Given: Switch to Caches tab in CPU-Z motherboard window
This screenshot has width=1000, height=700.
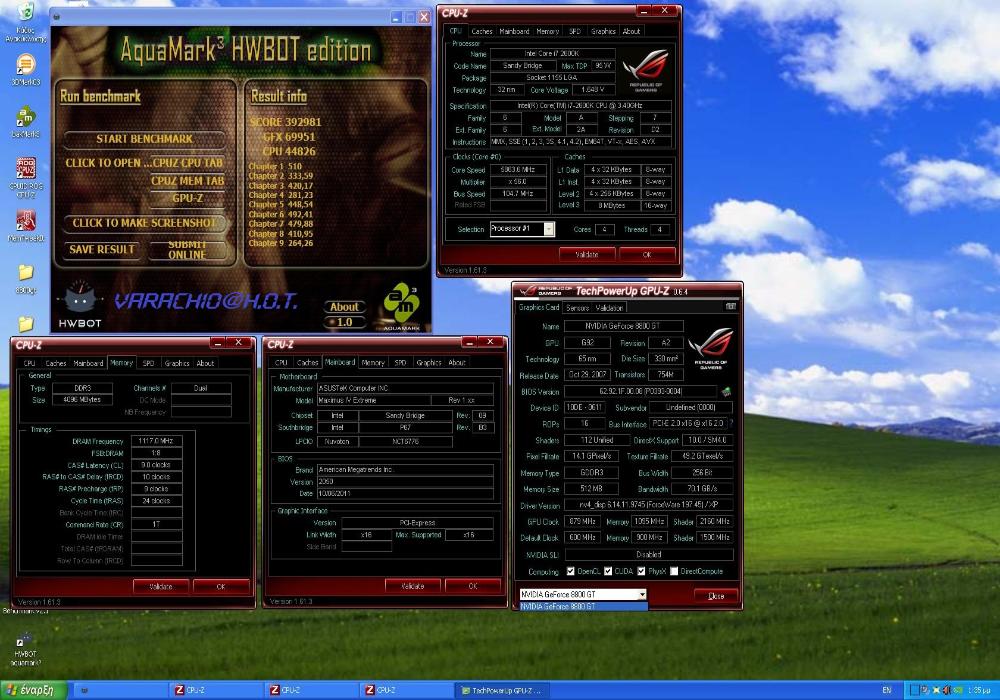Looking at the screenshot, I should click(307, 363).
